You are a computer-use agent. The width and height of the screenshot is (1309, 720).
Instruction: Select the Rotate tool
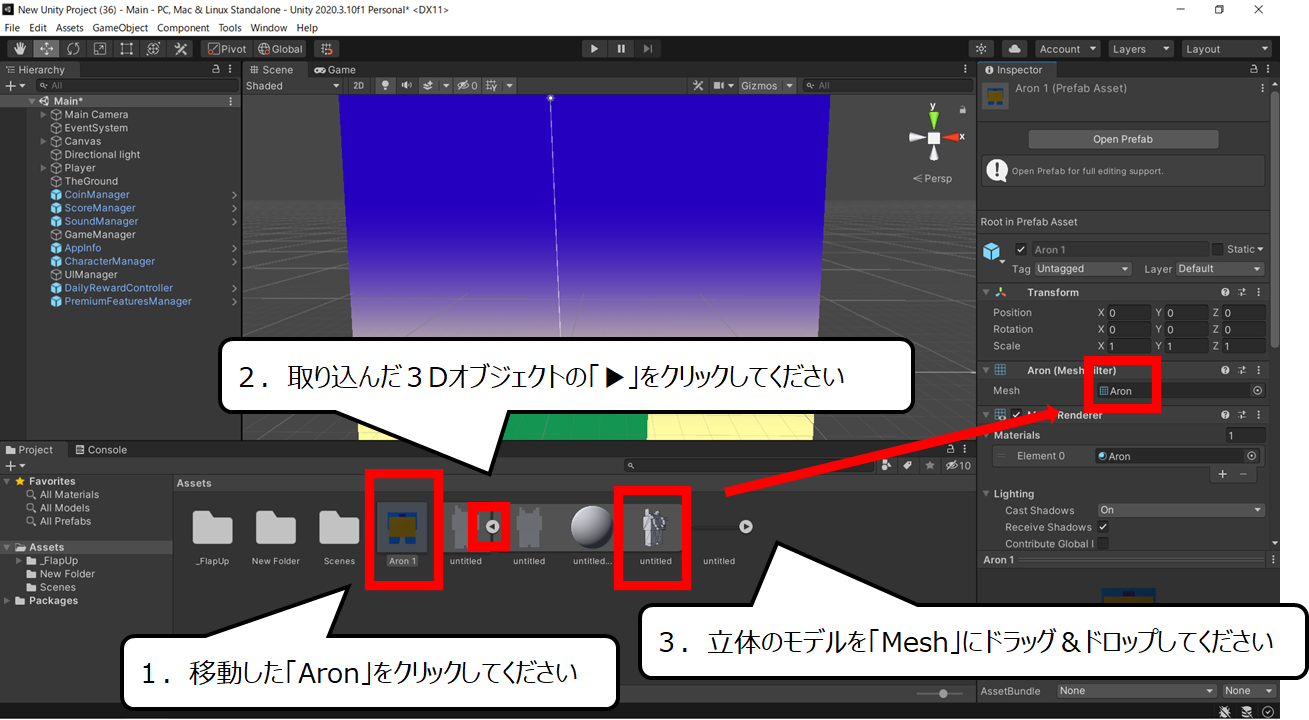[x=73, y=48]
